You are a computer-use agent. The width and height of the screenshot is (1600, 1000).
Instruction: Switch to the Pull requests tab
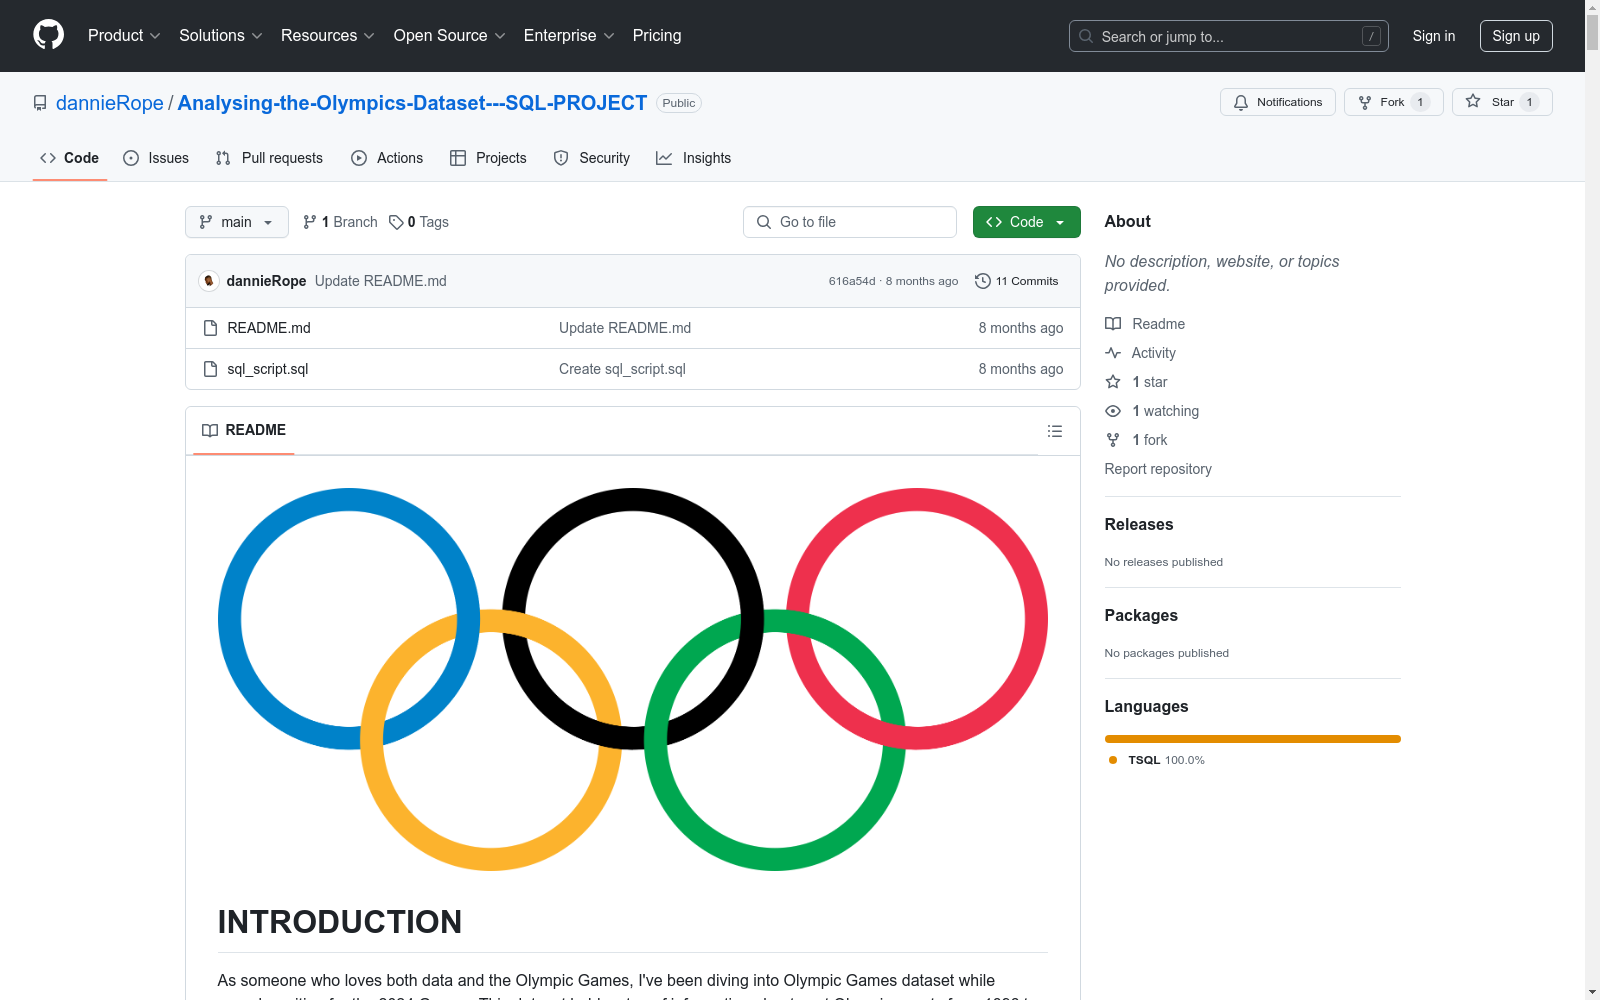269,158
